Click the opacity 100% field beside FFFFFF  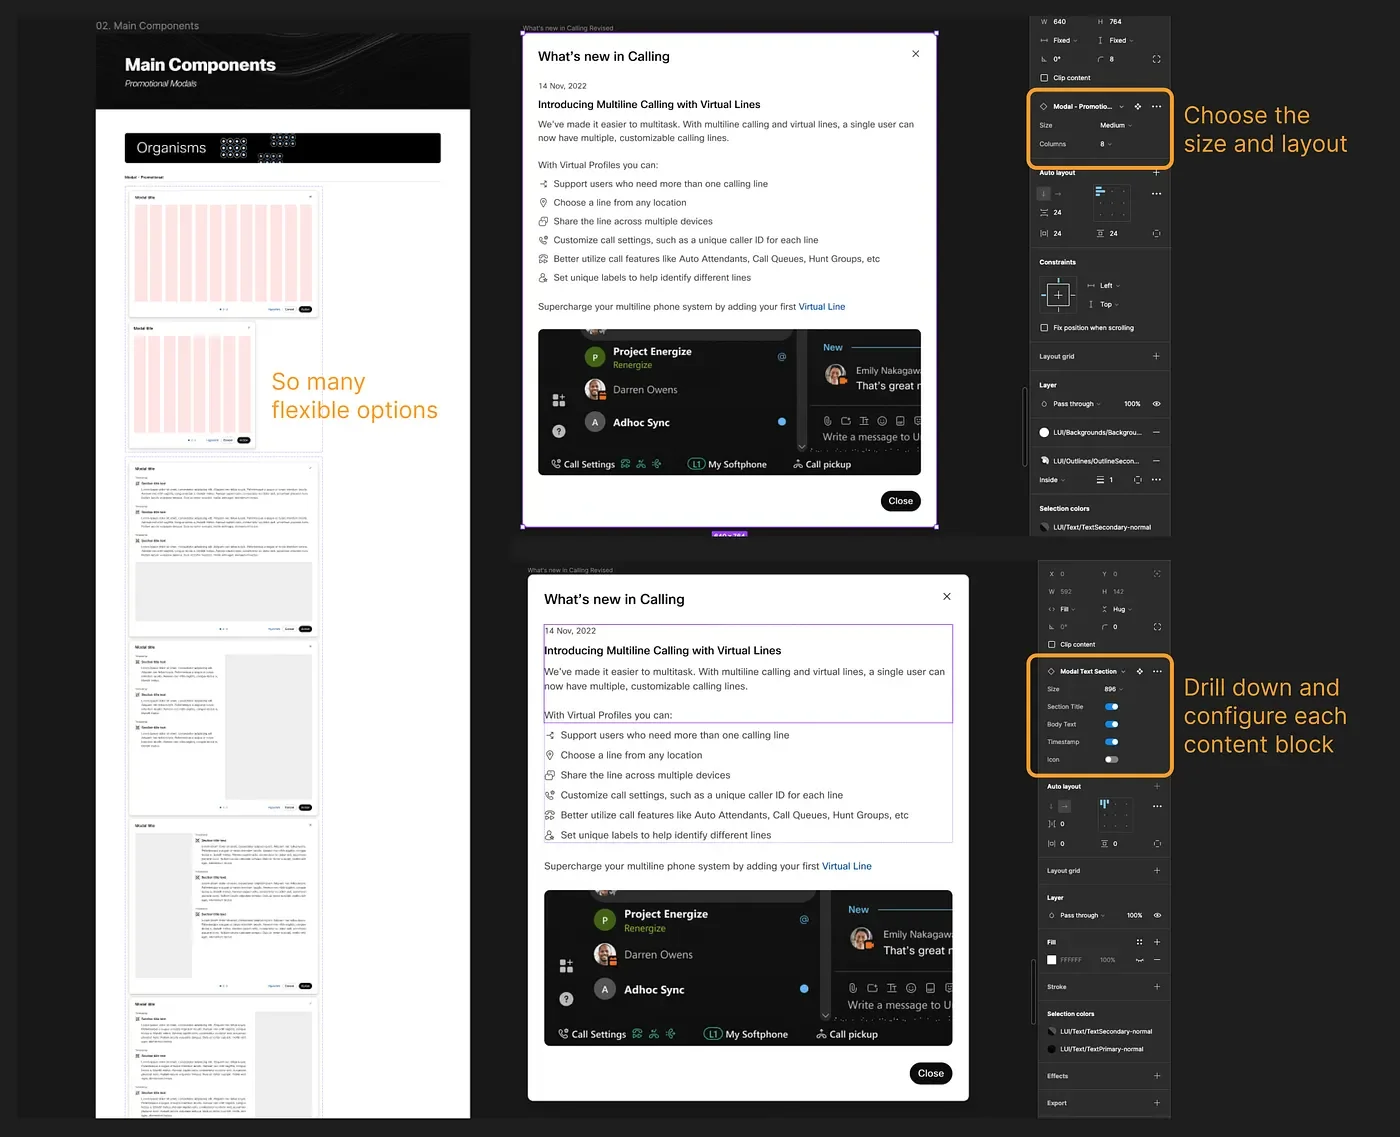(x=1108, y=960)
